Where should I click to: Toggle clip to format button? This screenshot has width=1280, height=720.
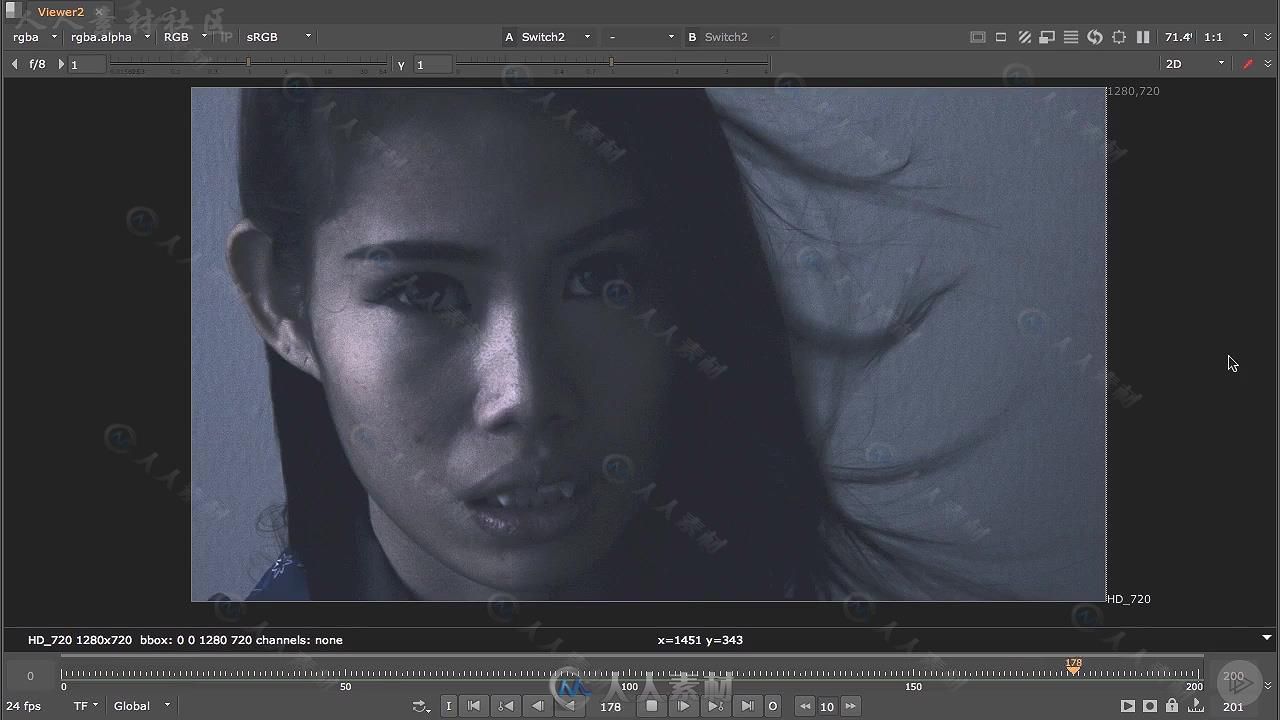[x=977, y=37]
